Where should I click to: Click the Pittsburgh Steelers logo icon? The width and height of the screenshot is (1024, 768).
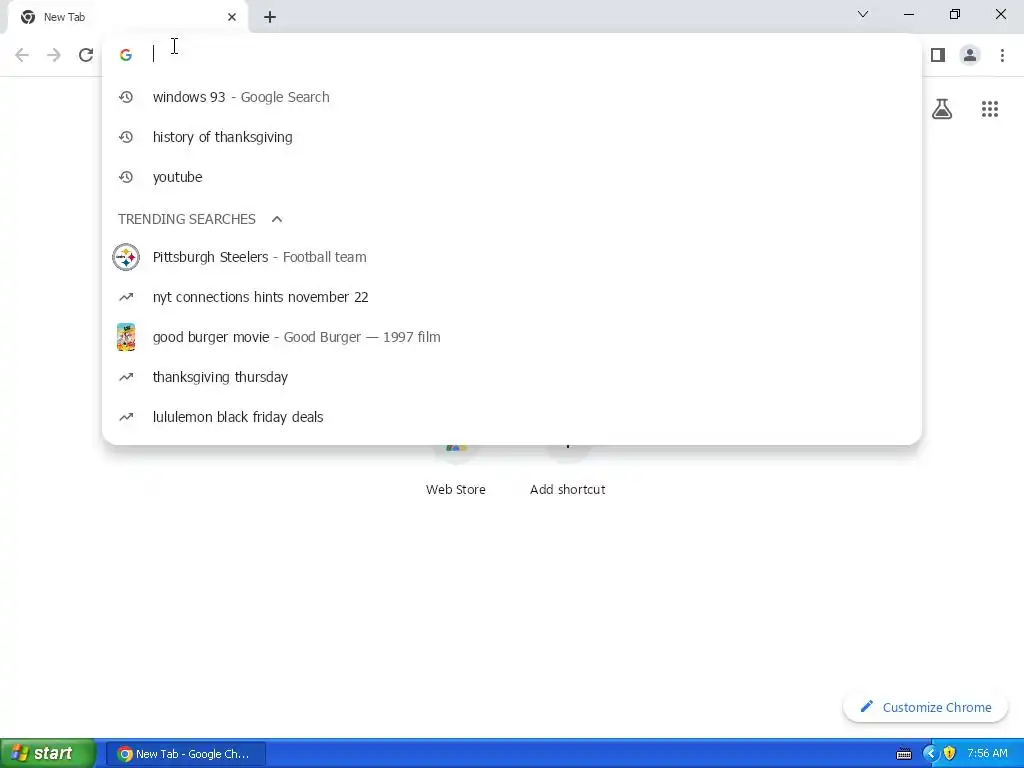126,257
